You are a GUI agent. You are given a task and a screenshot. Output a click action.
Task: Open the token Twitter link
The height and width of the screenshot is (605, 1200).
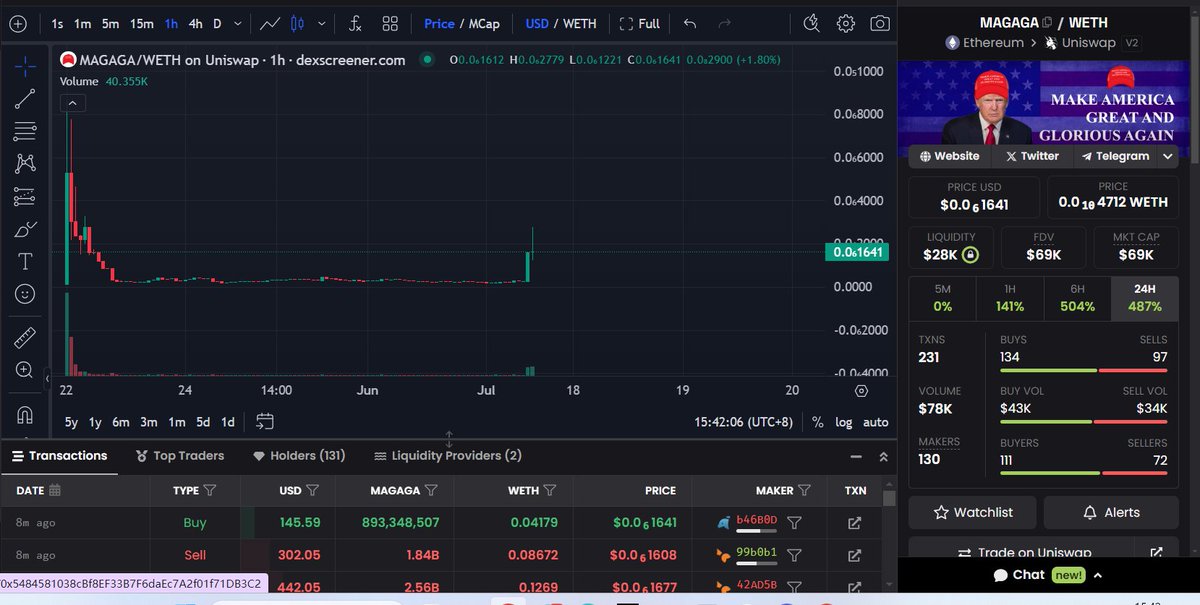(1032, 156)
